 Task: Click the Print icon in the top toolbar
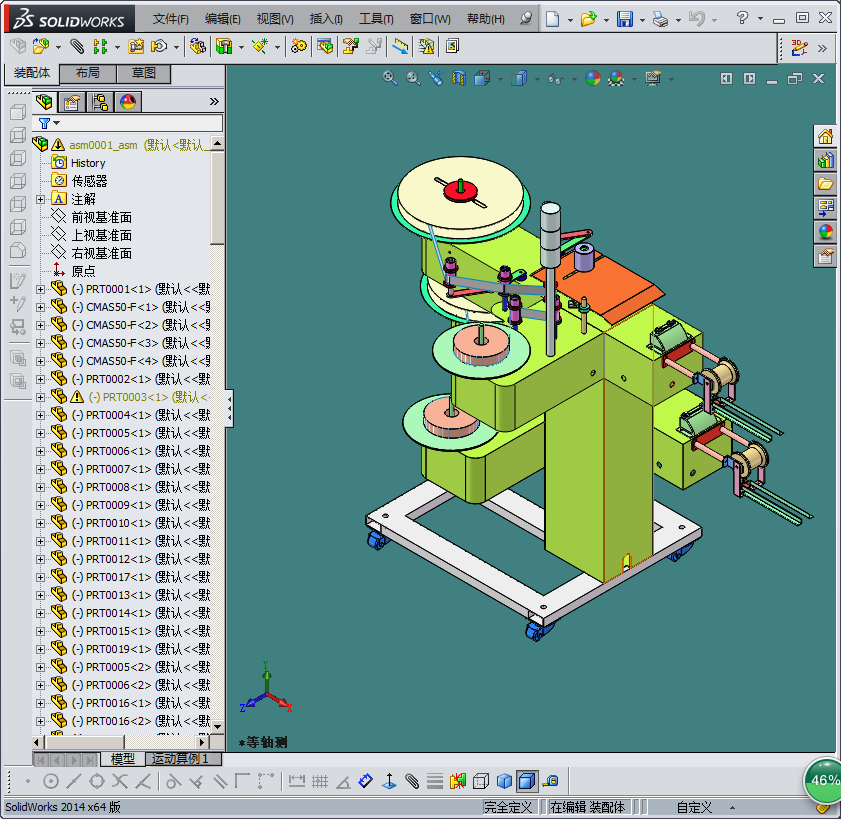coord(660,19)
